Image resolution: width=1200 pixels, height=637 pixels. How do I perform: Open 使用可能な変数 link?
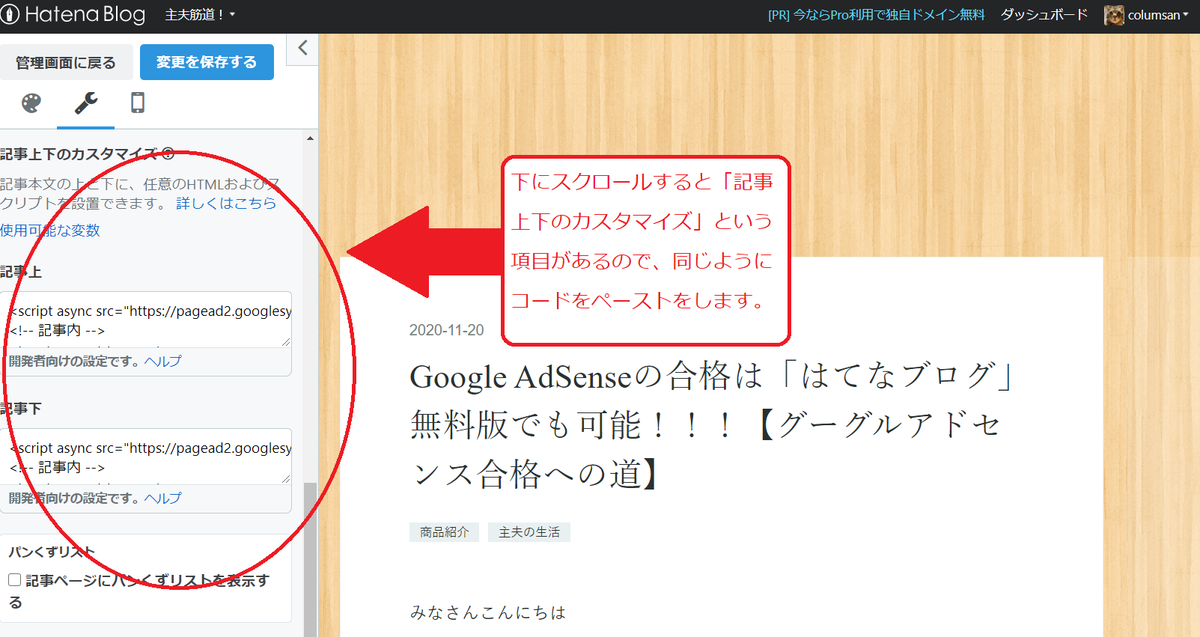point(50,230)
